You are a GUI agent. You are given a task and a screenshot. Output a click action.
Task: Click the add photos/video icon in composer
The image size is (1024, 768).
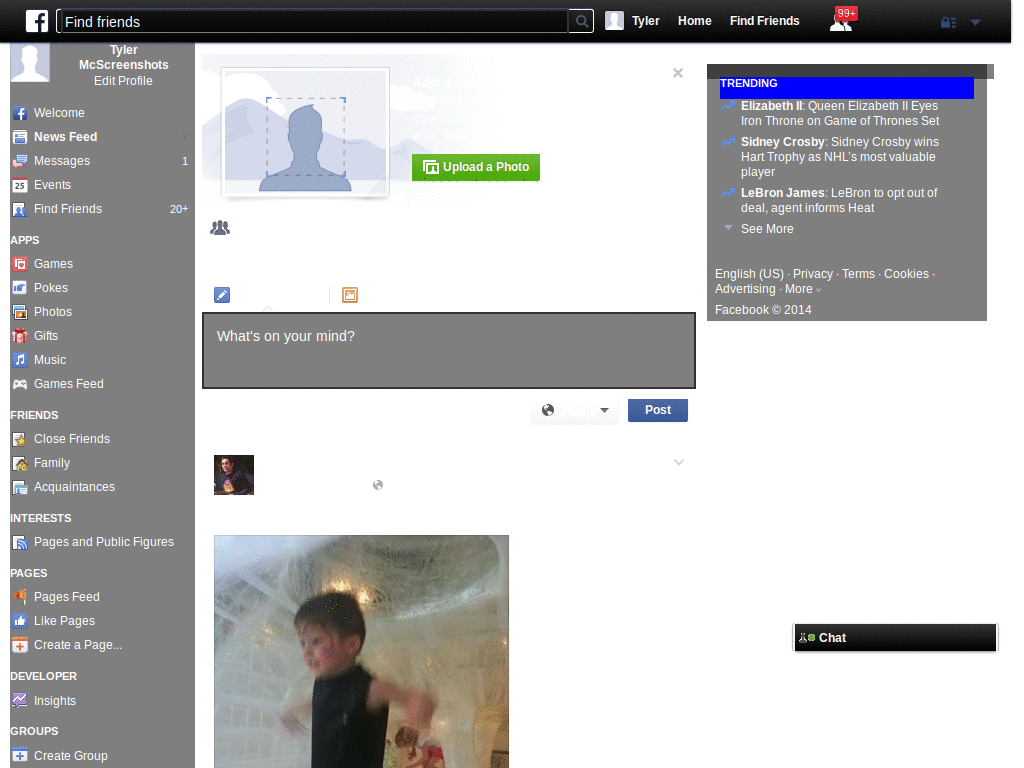click(x=350, y=295)
